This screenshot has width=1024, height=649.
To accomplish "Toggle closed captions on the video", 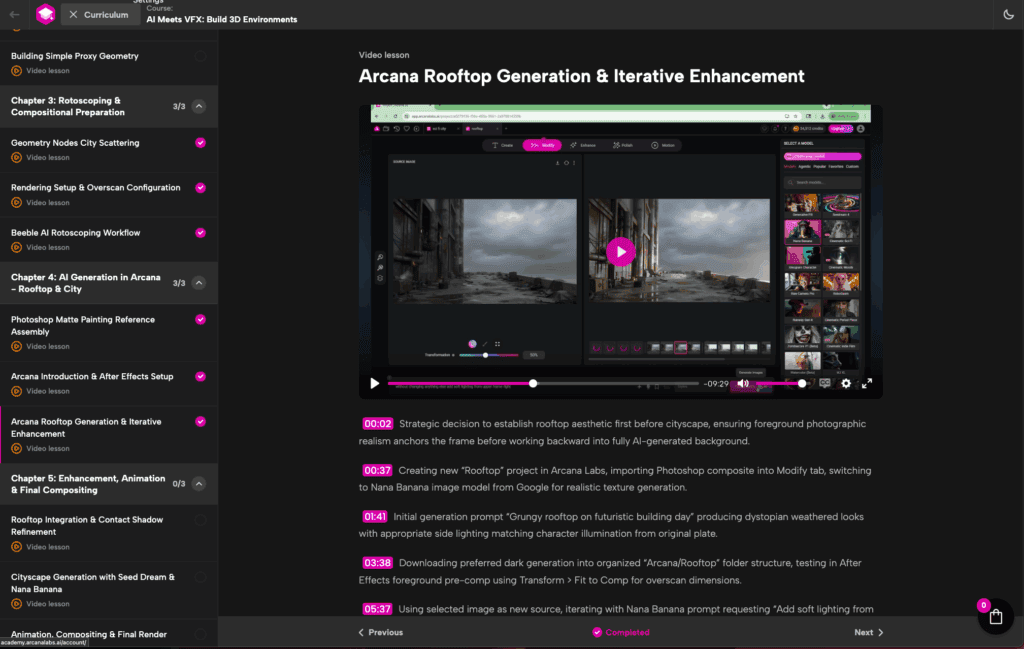I will (x=825, y=383).
